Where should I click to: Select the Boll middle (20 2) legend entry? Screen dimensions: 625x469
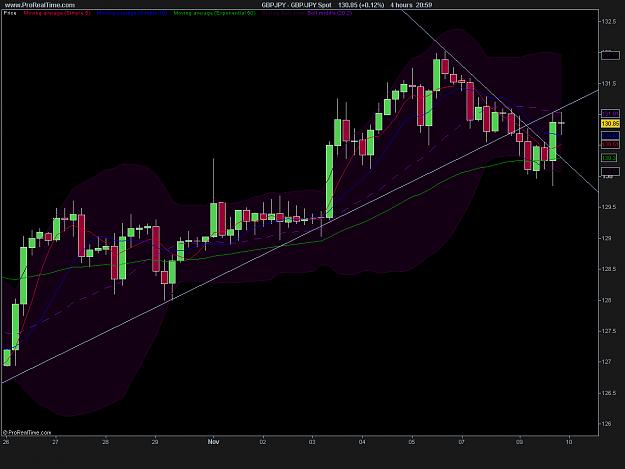pos(330,13)
